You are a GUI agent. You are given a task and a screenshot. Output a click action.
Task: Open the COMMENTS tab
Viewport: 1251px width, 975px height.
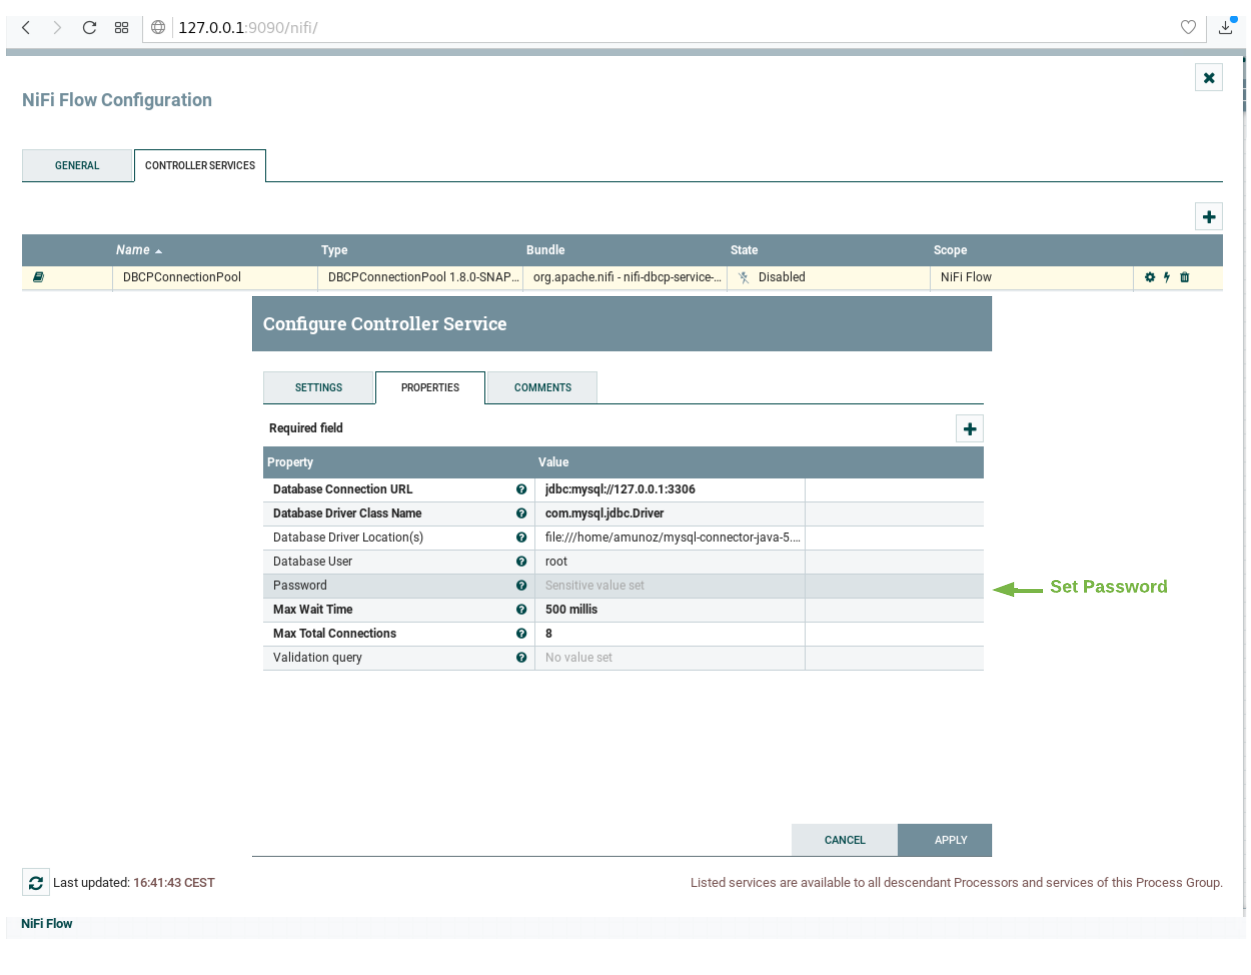pyautogui.click(x=543, y=388)
